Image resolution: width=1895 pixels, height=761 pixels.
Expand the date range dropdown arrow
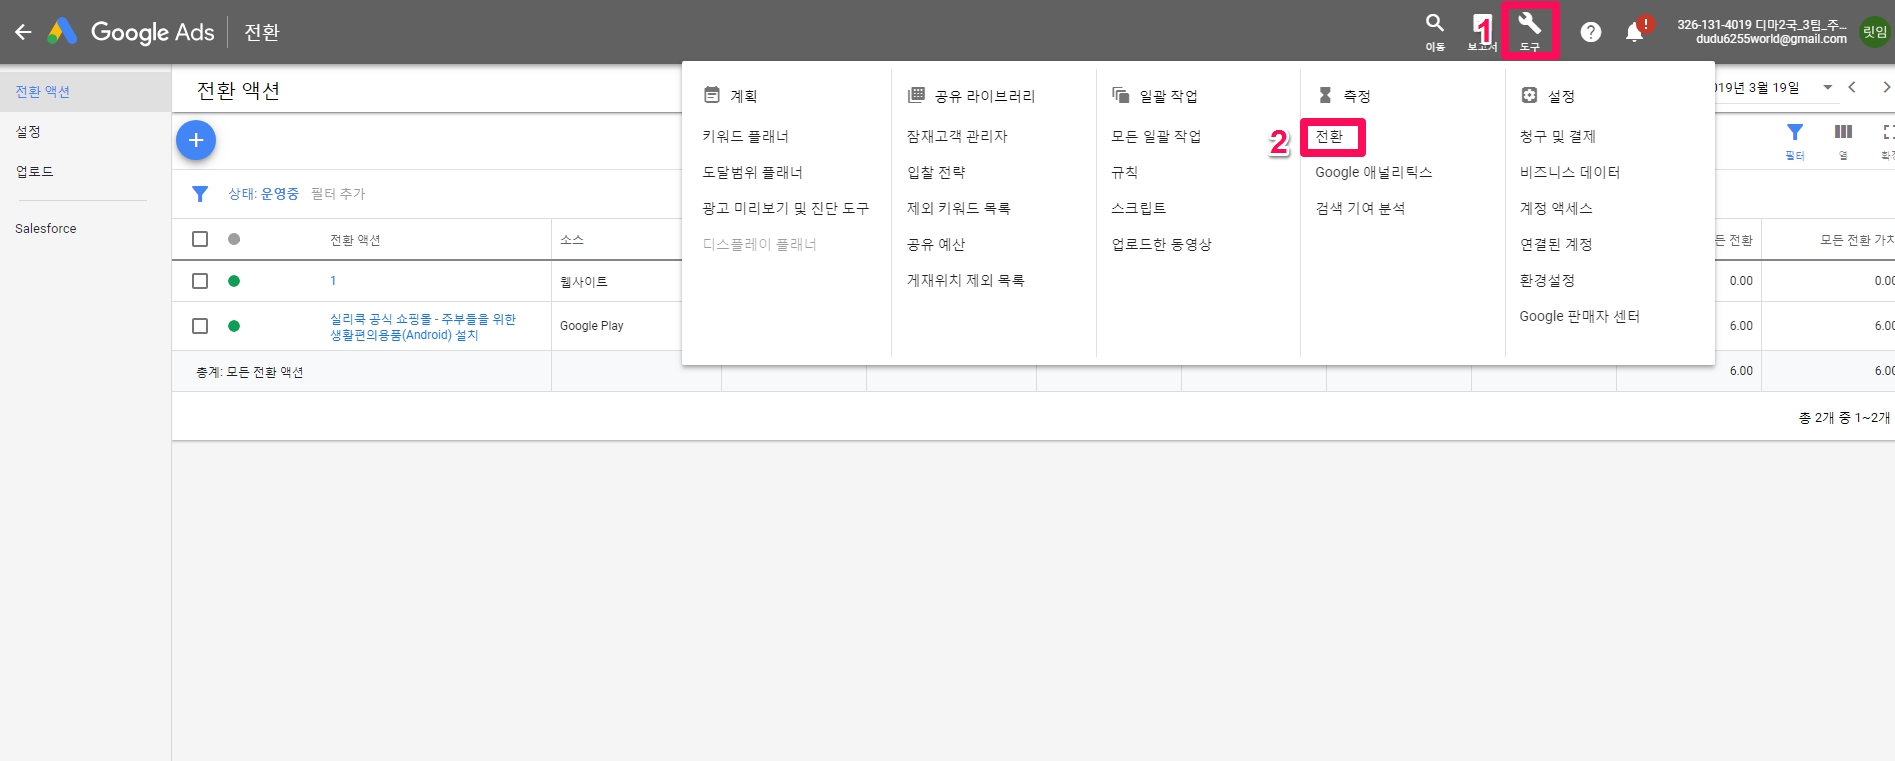tap(1827, 88)
